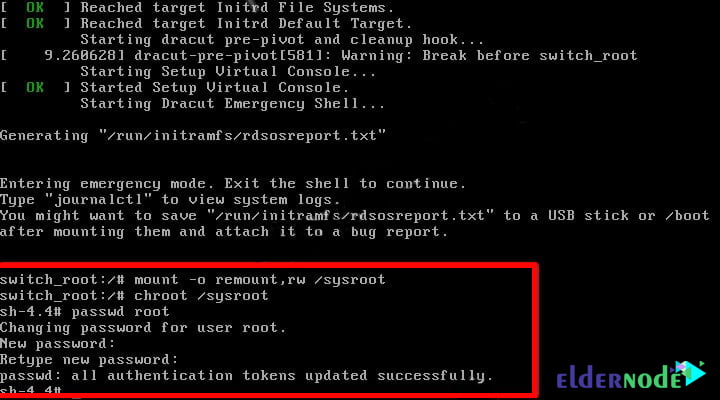Click the Changing password for user root line
720x400 pixels.
pyautogui.click(x=143, y=327)
